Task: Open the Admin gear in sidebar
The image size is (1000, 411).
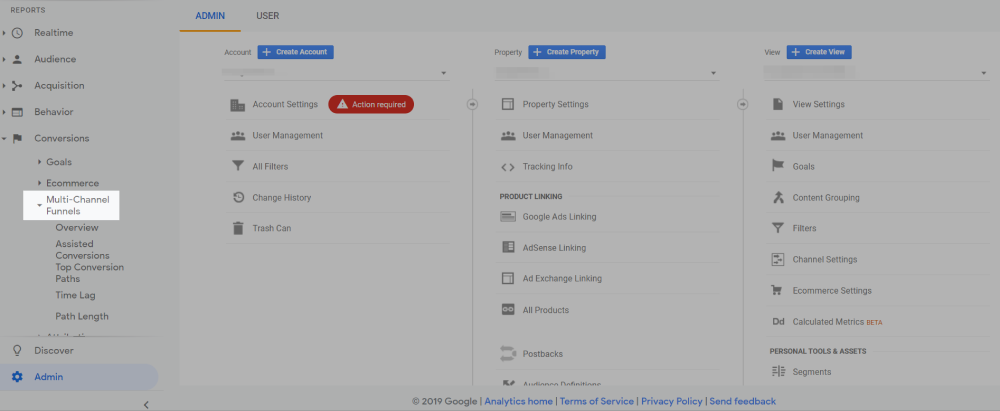Action: (x=17, y=377)
